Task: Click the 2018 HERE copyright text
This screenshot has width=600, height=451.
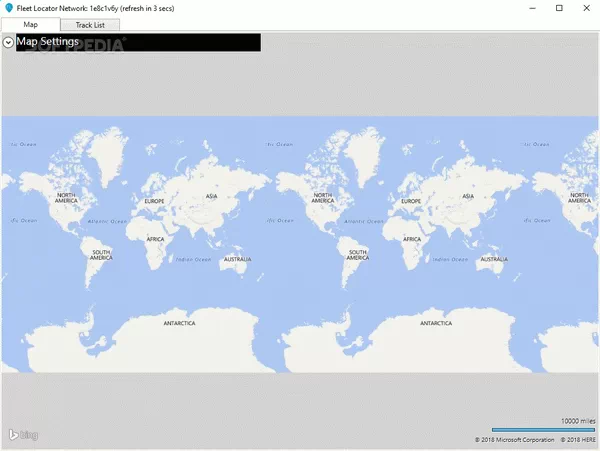Action: pyautogui.click(x=576, y=439)
